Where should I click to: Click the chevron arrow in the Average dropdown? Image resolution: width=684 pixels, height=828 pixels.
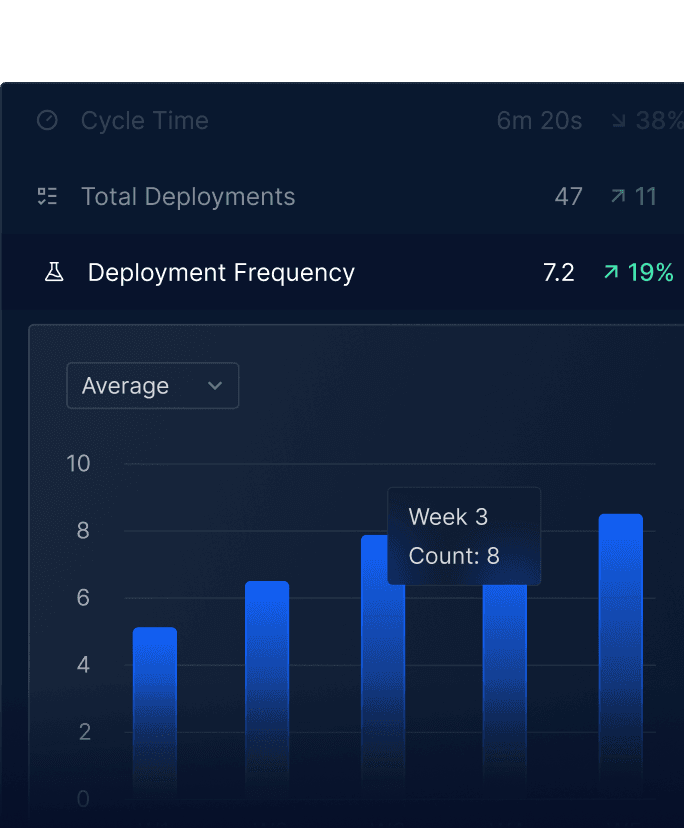[x=214, y=386]
